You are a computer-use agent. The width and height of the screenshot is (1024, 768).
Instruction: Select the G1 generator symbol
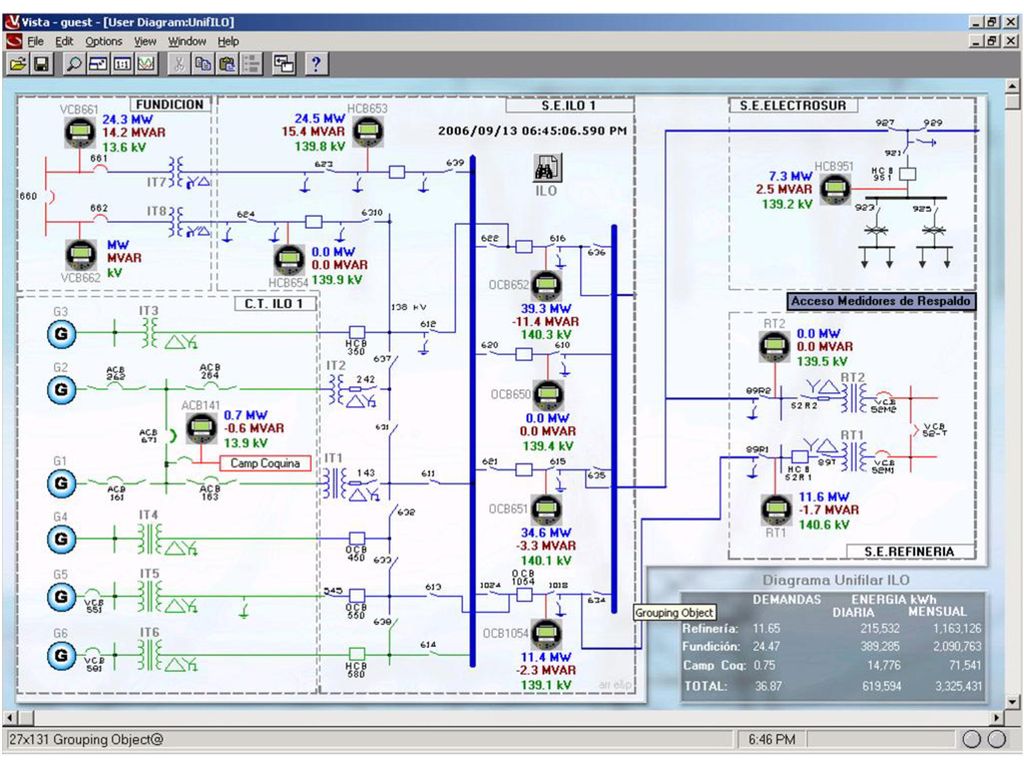[61, 483]
